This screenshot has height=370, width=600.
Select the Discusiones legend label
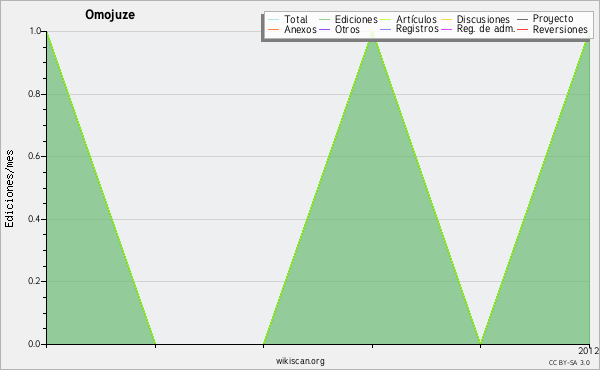[x=483, y=19]
